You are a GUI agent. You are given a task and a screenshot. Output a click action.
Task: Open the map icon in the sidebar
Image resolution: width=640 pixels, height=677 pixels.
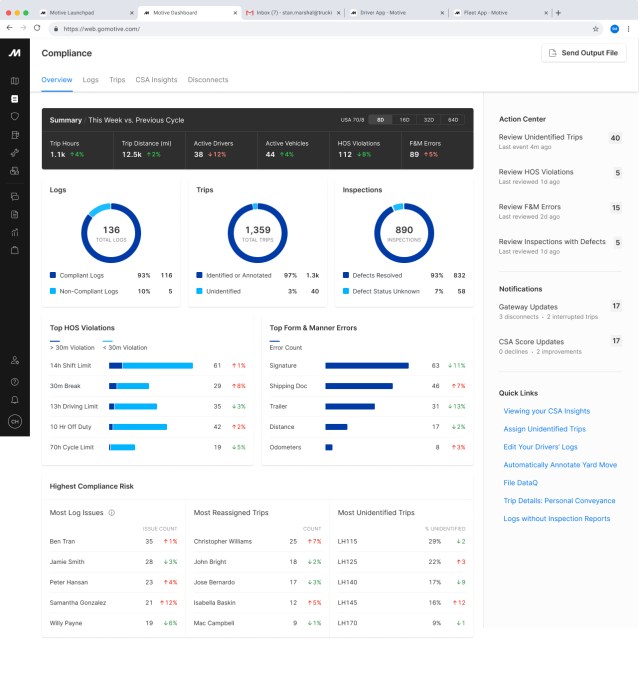15,81
